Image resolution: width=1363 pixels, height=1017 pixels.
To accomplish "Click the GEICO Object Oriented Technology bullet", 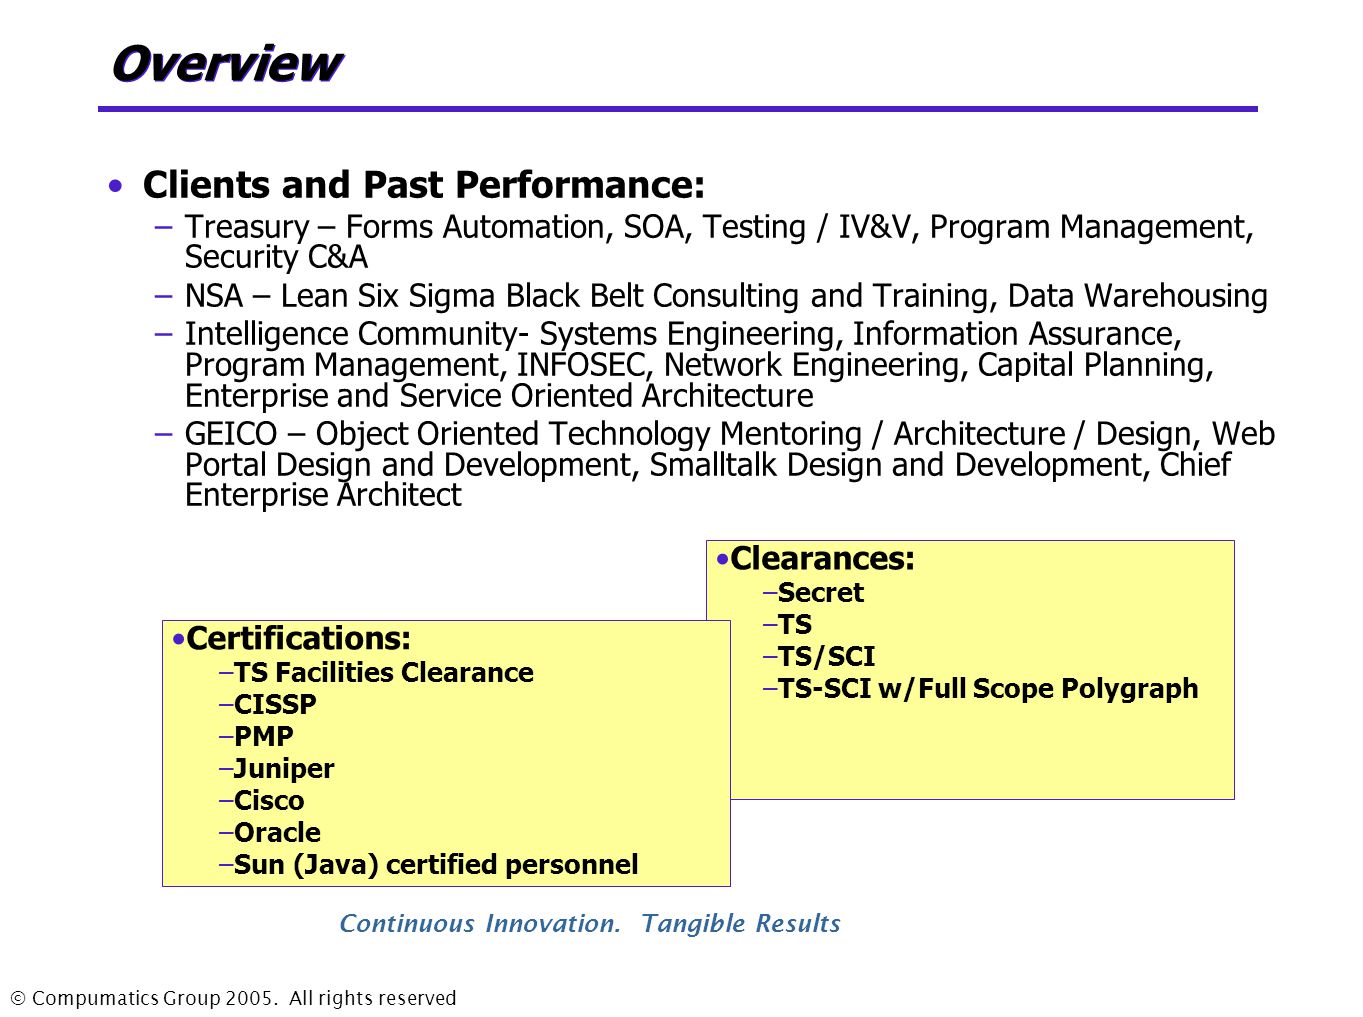I will click(x=730, y=464).
